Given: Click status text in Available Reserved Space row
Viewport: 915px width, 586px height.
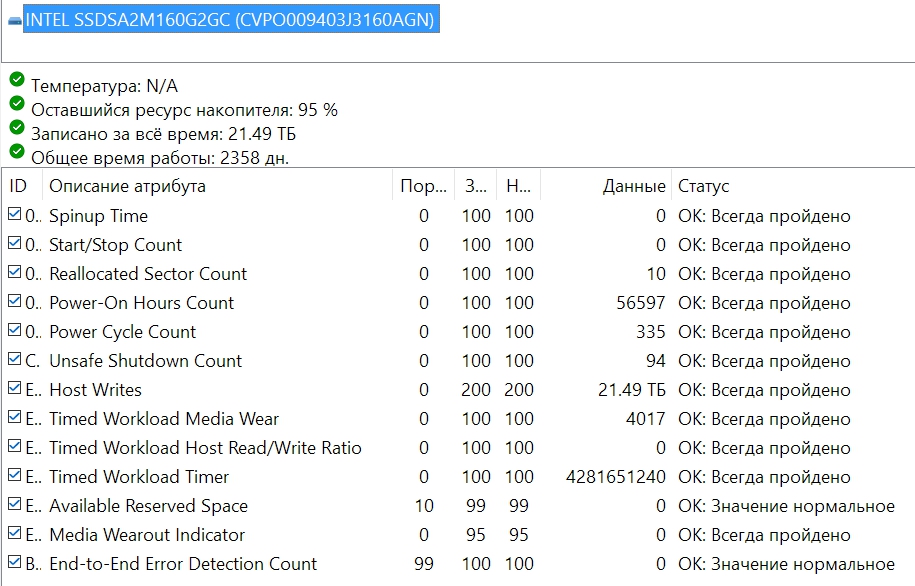Looking at the screenshot, I should (x=786, y=505).
